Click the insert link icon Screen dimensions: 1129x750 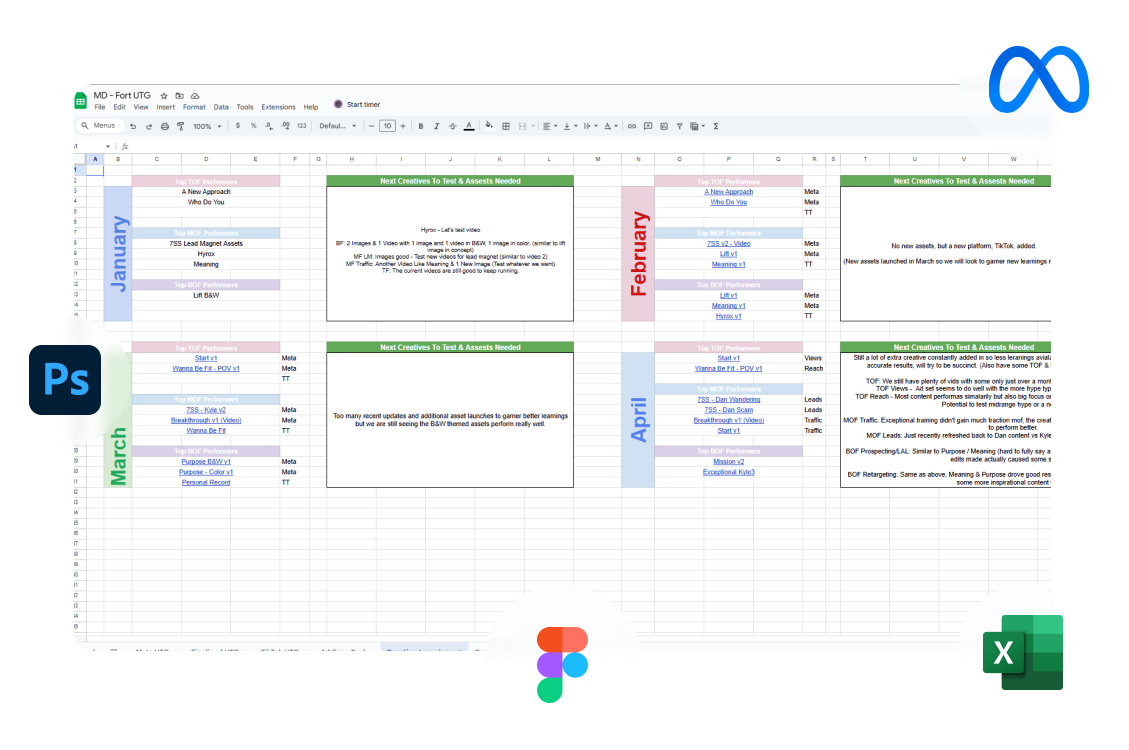click(631, 126)
